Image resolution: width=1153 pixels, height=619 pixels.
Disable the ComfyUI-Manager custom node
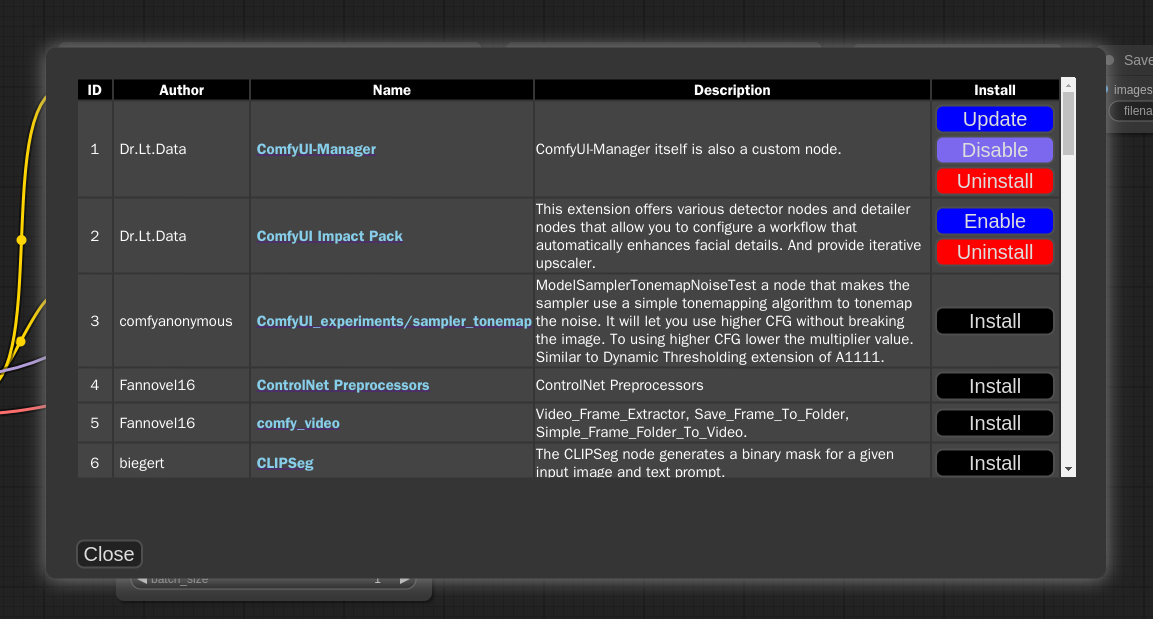pyautogui.click(x=994, y=150)
